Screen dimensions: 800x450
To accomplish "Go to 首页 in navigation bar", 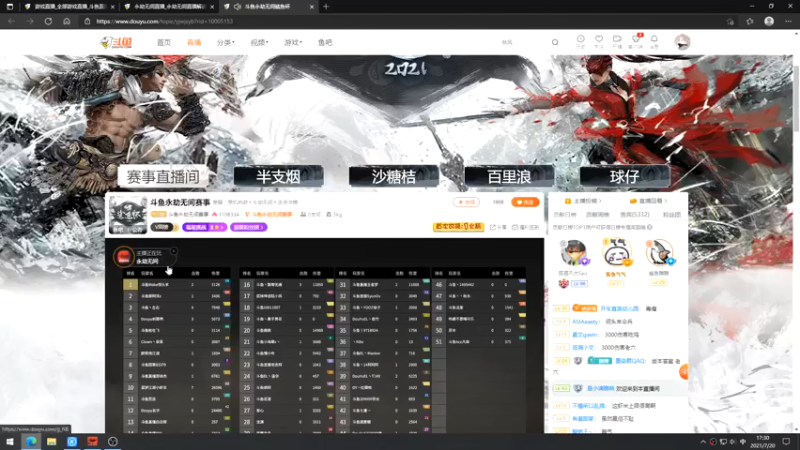I will (164, 42).
